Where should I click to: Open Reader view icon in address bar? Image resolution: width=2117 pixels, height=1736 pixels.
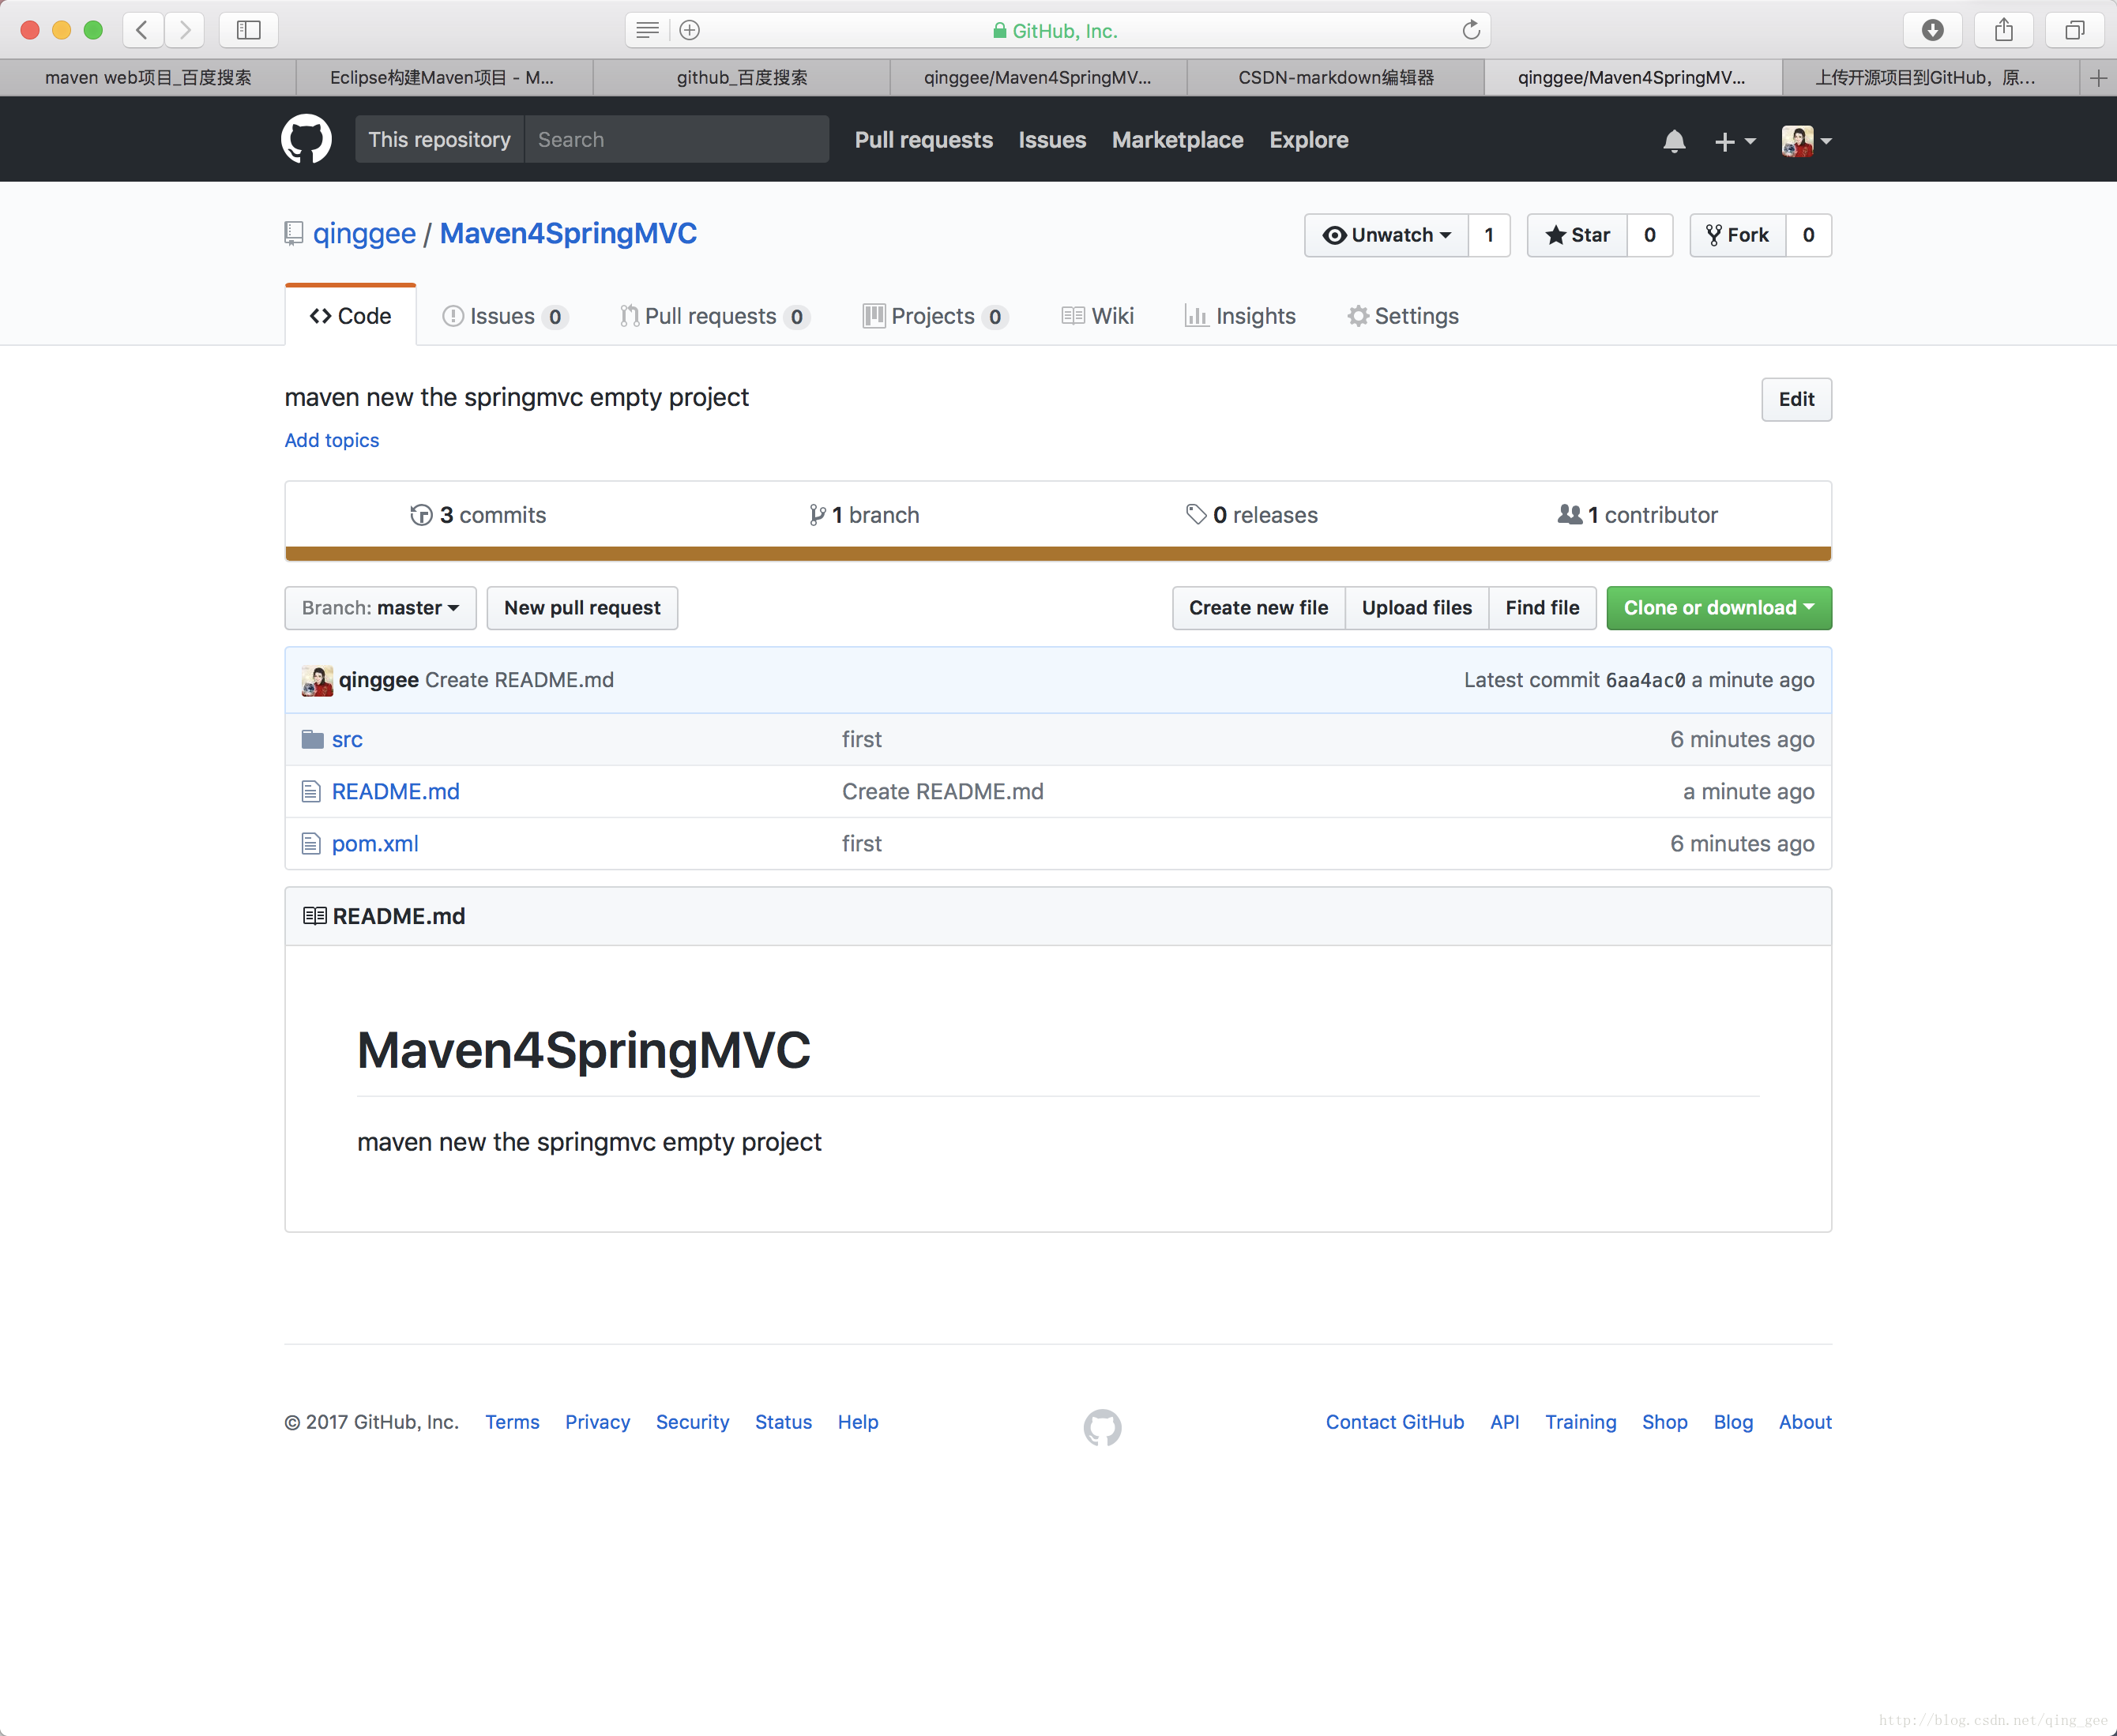pos(647,30)
